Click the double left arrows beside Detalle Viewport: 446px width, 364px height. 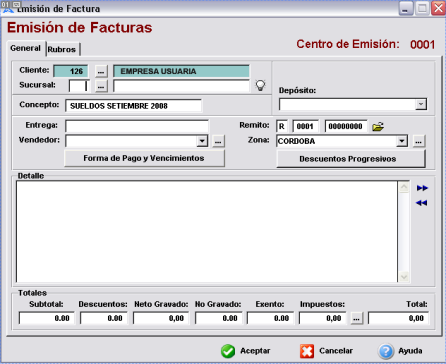click(x=422, y=203)
